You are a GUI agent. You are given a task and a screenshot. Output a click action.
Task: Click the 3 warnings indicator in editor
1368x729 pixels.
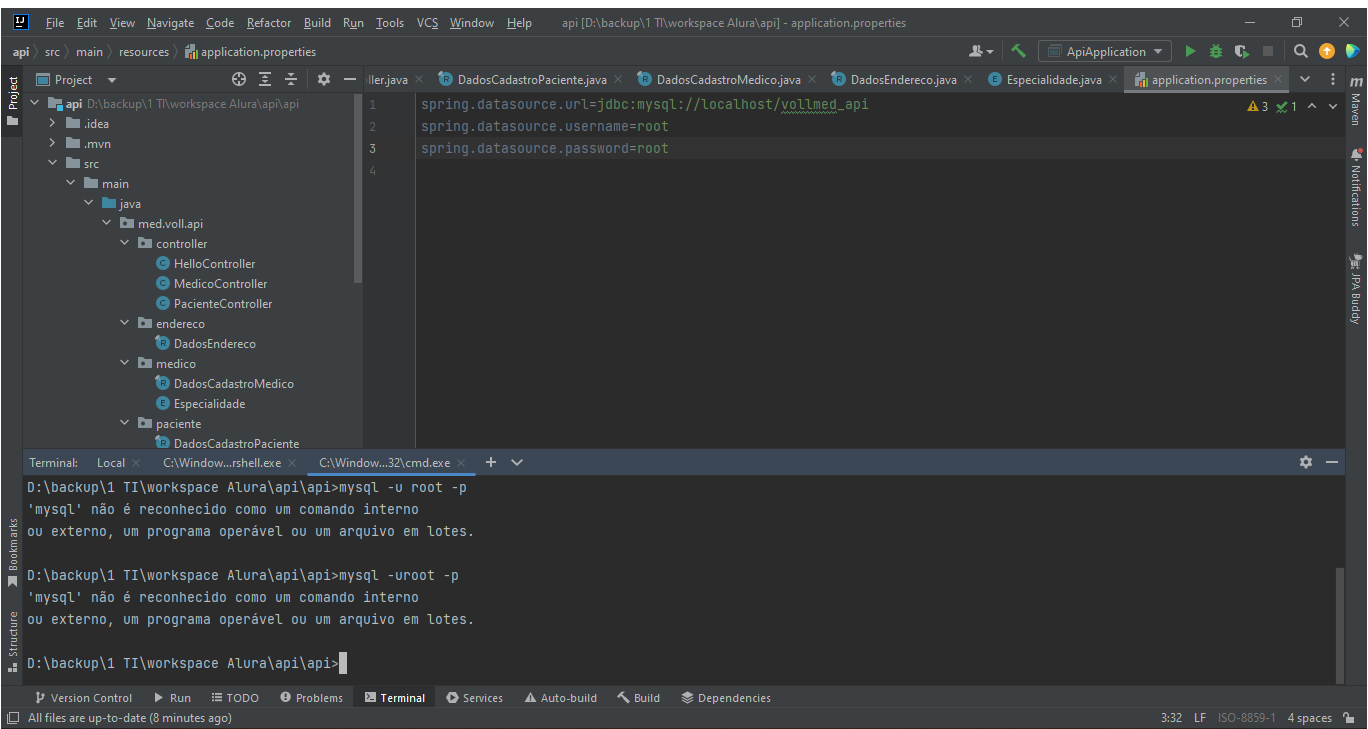1258,106
